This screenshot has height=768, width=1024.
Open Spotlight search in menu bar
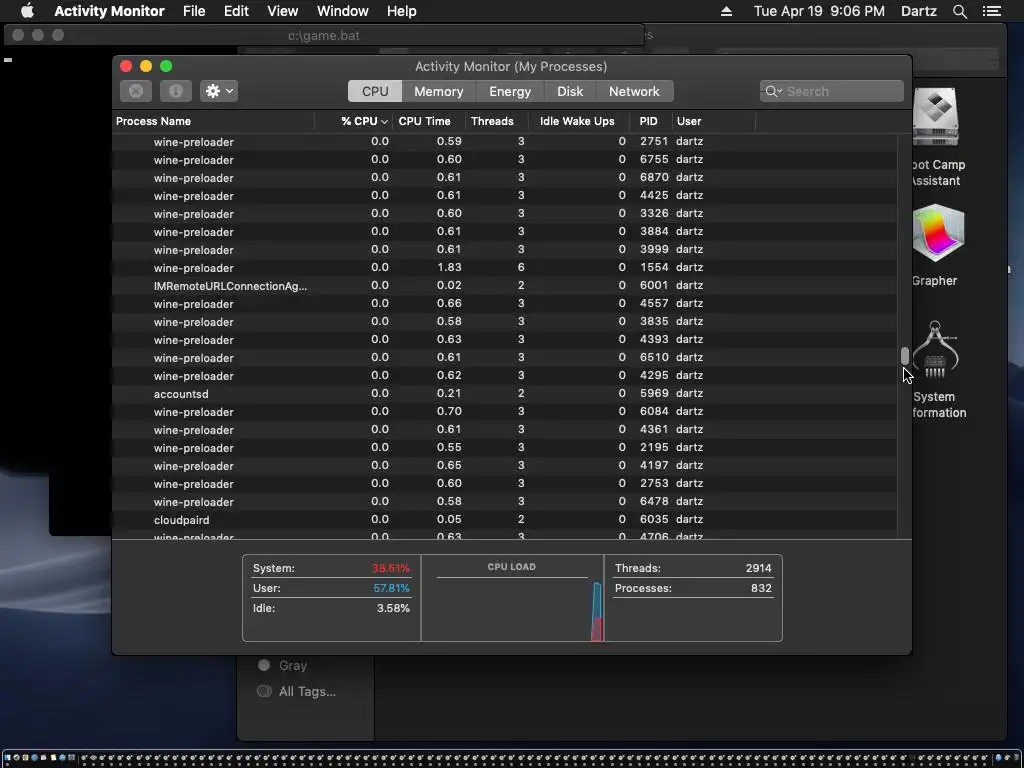(x=959, y=11)
